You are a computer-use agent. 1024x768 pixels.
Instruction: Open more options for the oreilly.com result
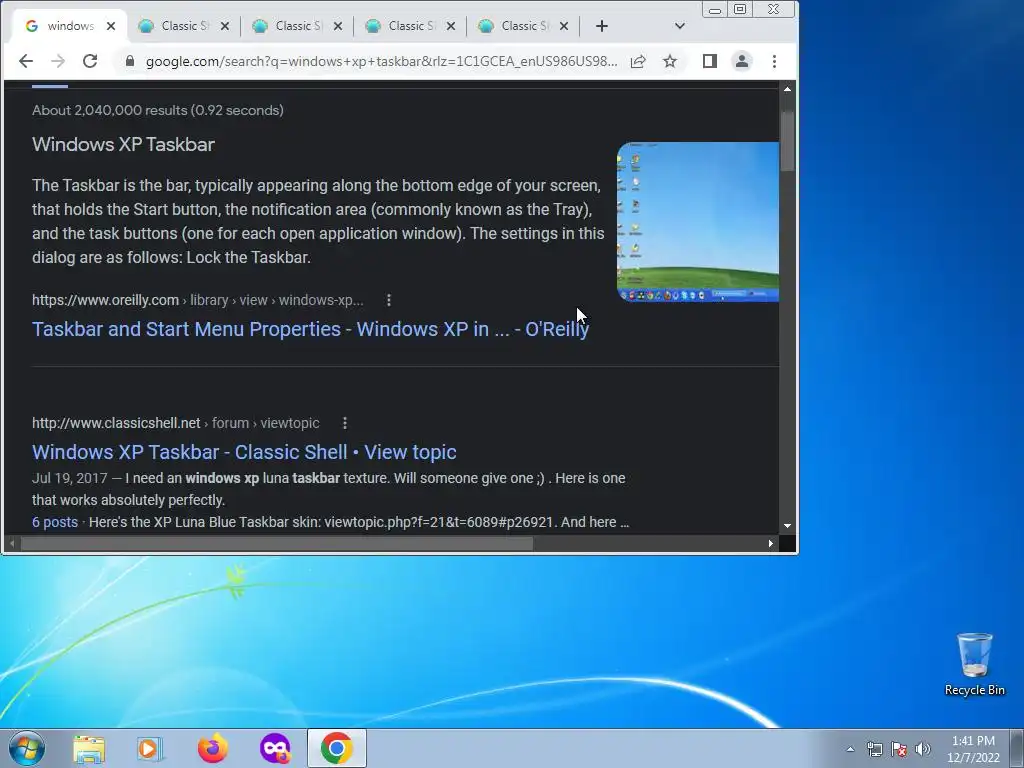point(389,300)
